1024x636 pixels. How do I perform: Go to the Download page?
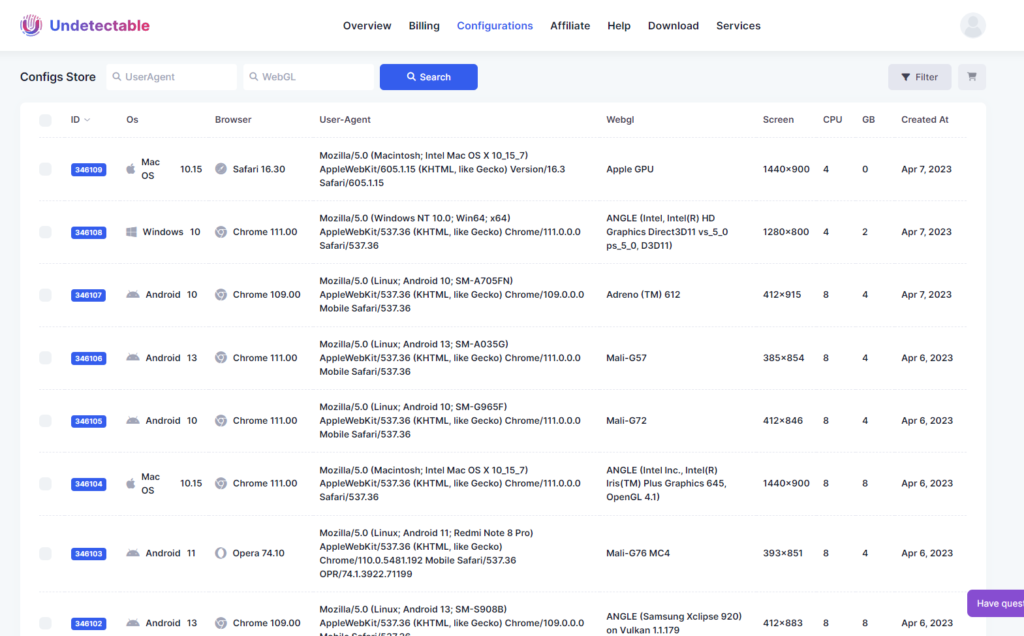[673, 25]
